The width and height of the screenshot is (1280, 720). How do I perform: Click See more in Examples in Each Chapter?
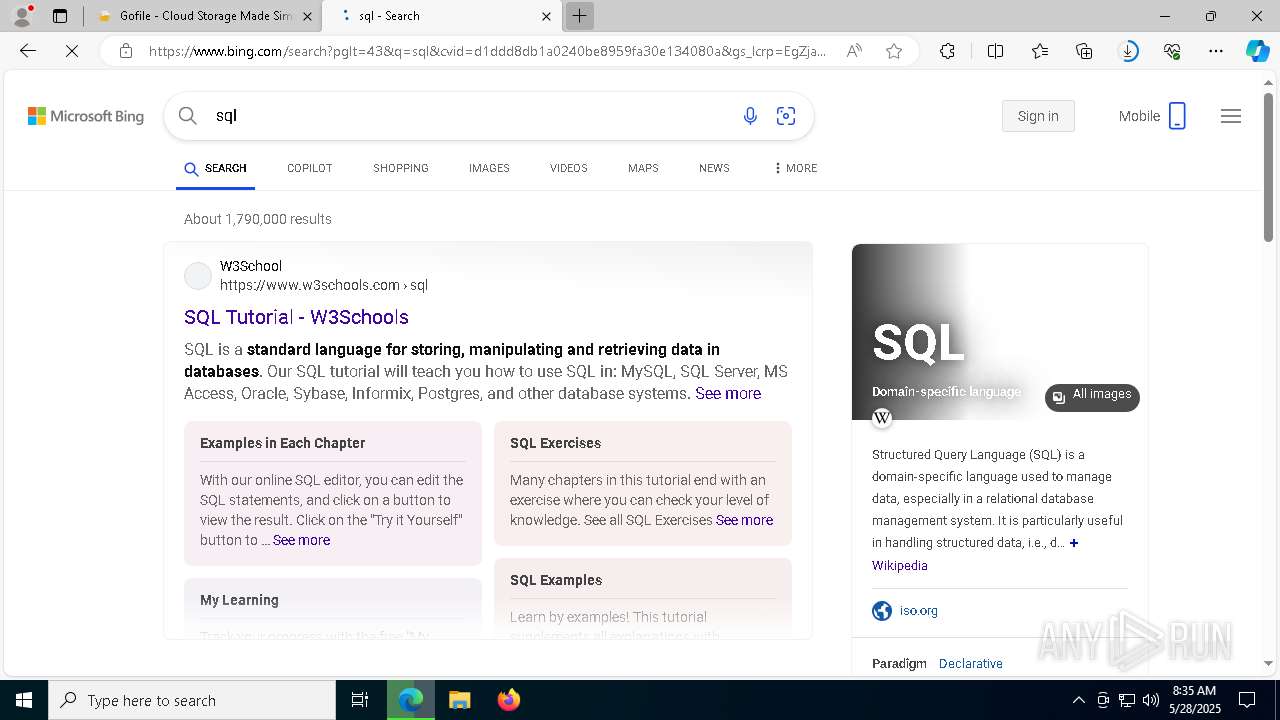click(x=301, y=540)
